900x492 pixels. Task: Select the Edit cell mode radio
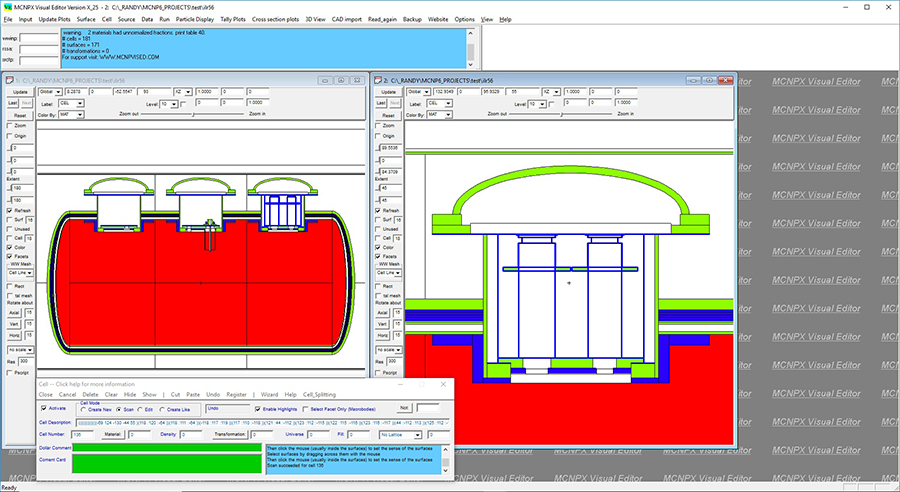coord(141,409)
